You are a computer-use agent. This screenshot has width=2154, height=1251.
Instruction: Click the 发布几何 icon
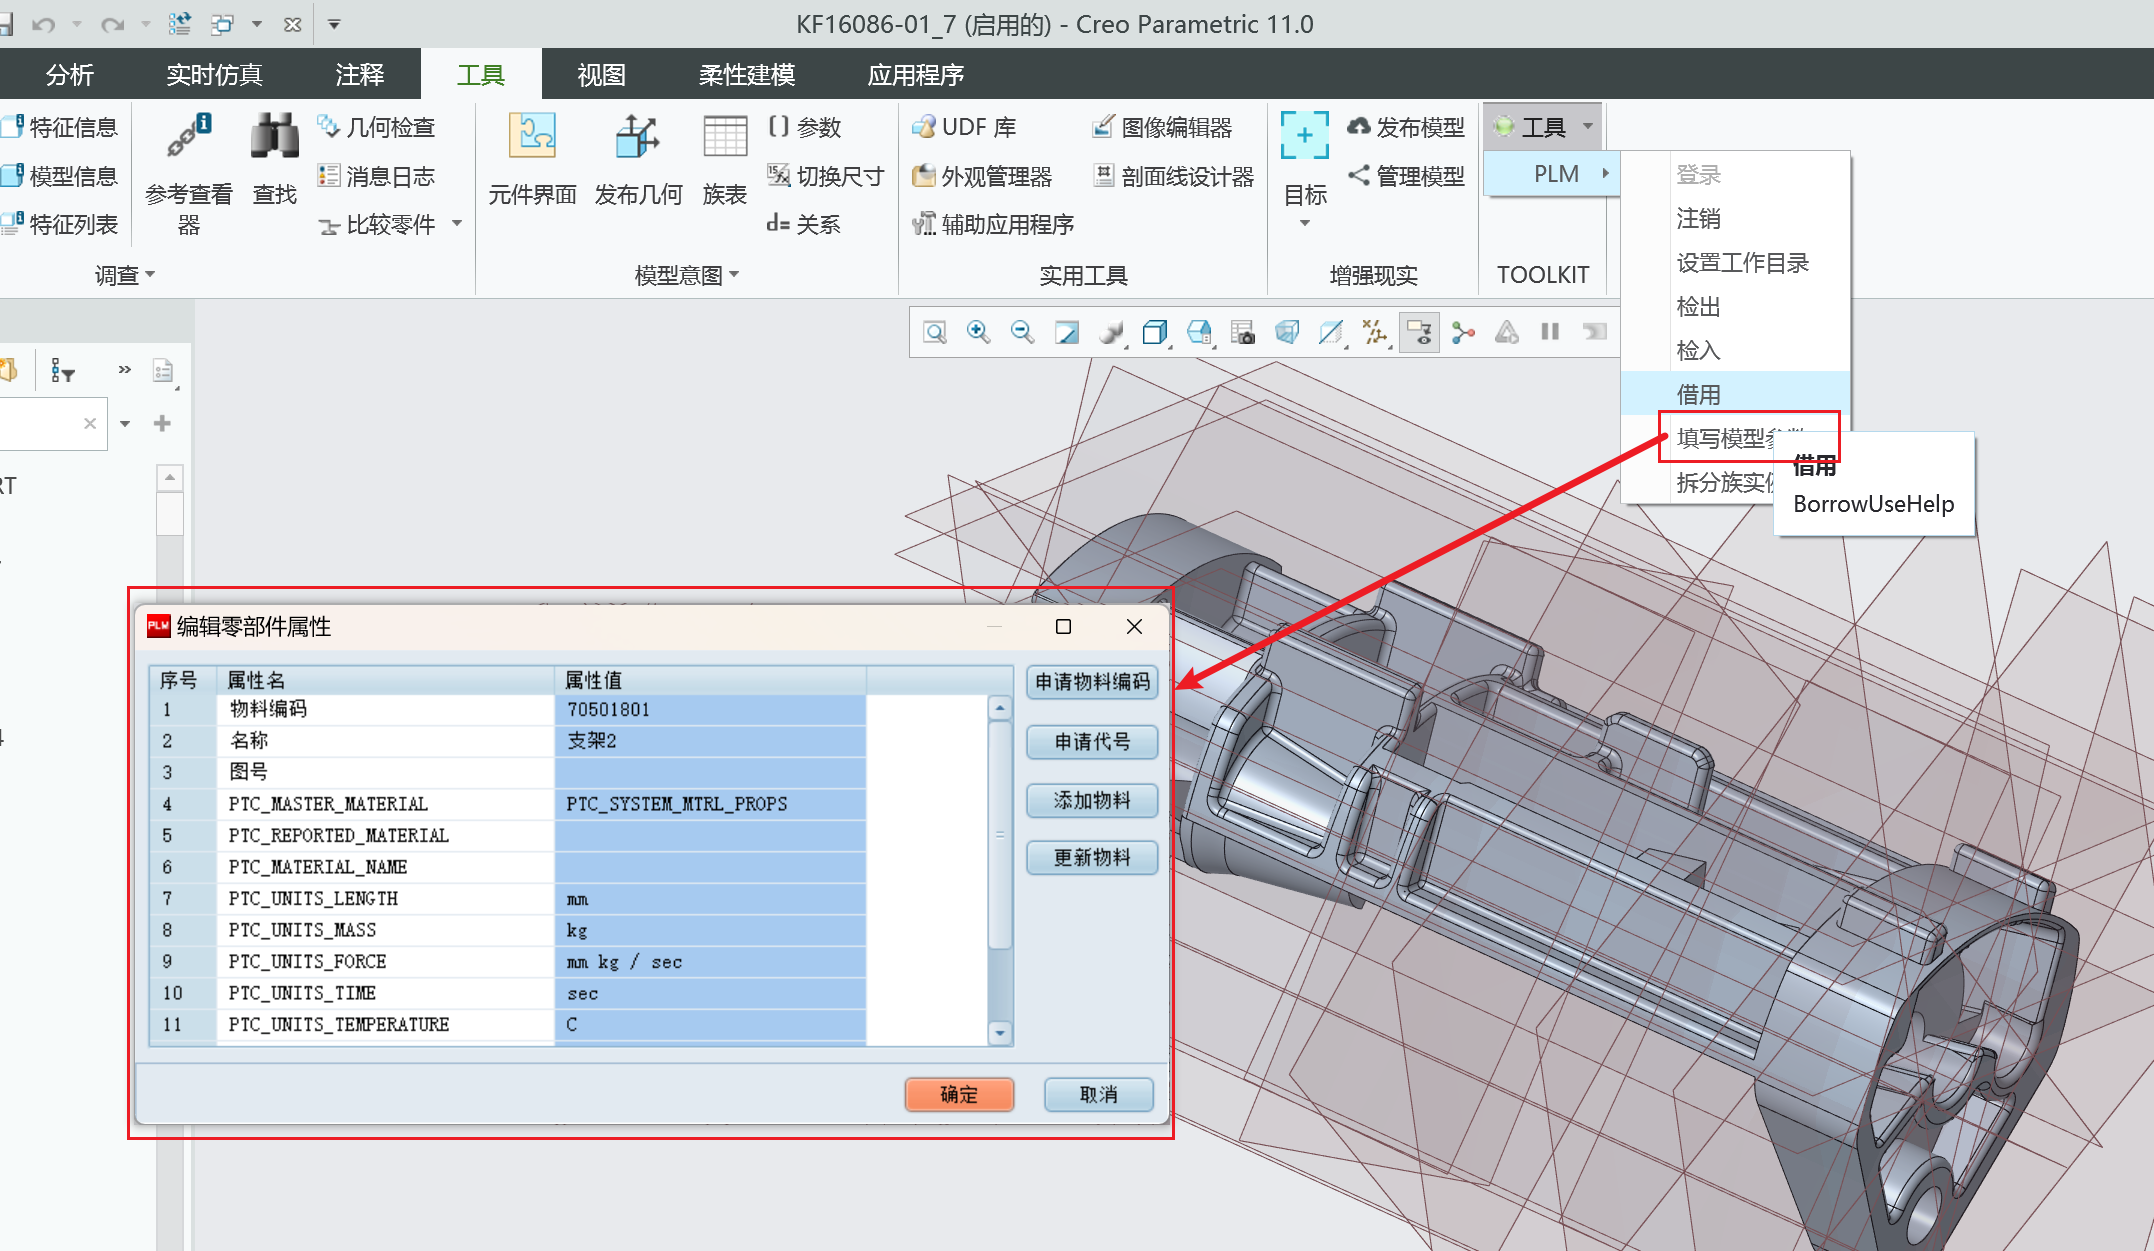[x=637, y=136]
